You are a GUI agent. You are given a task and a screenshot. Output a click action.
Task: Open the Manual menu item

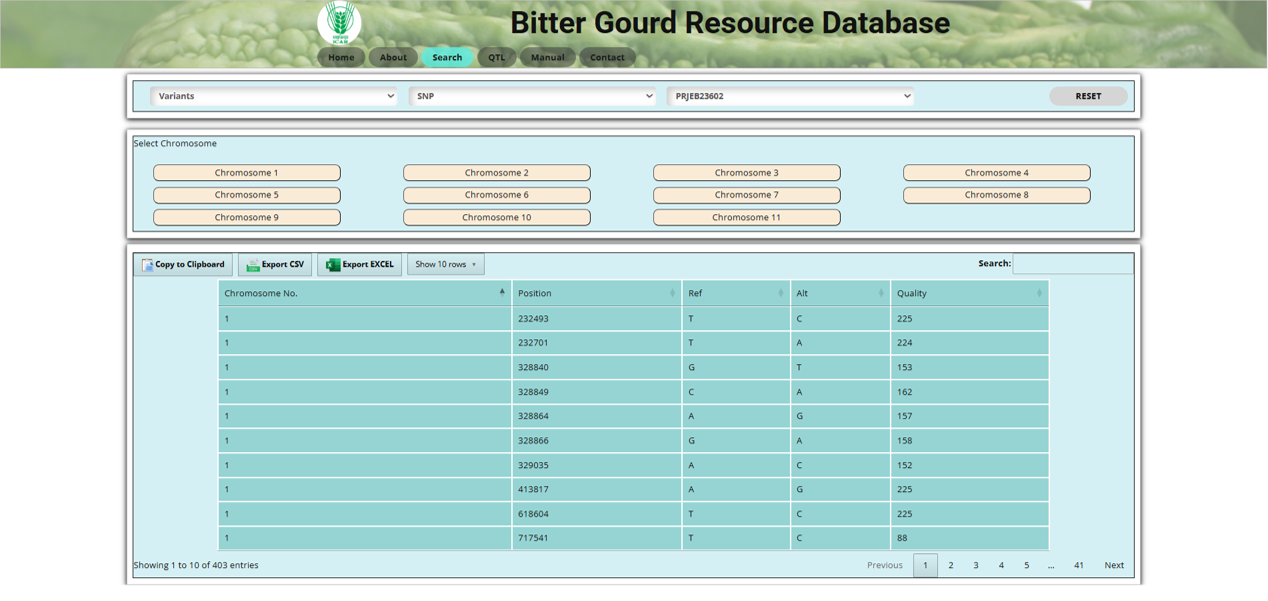coord(547,58)
